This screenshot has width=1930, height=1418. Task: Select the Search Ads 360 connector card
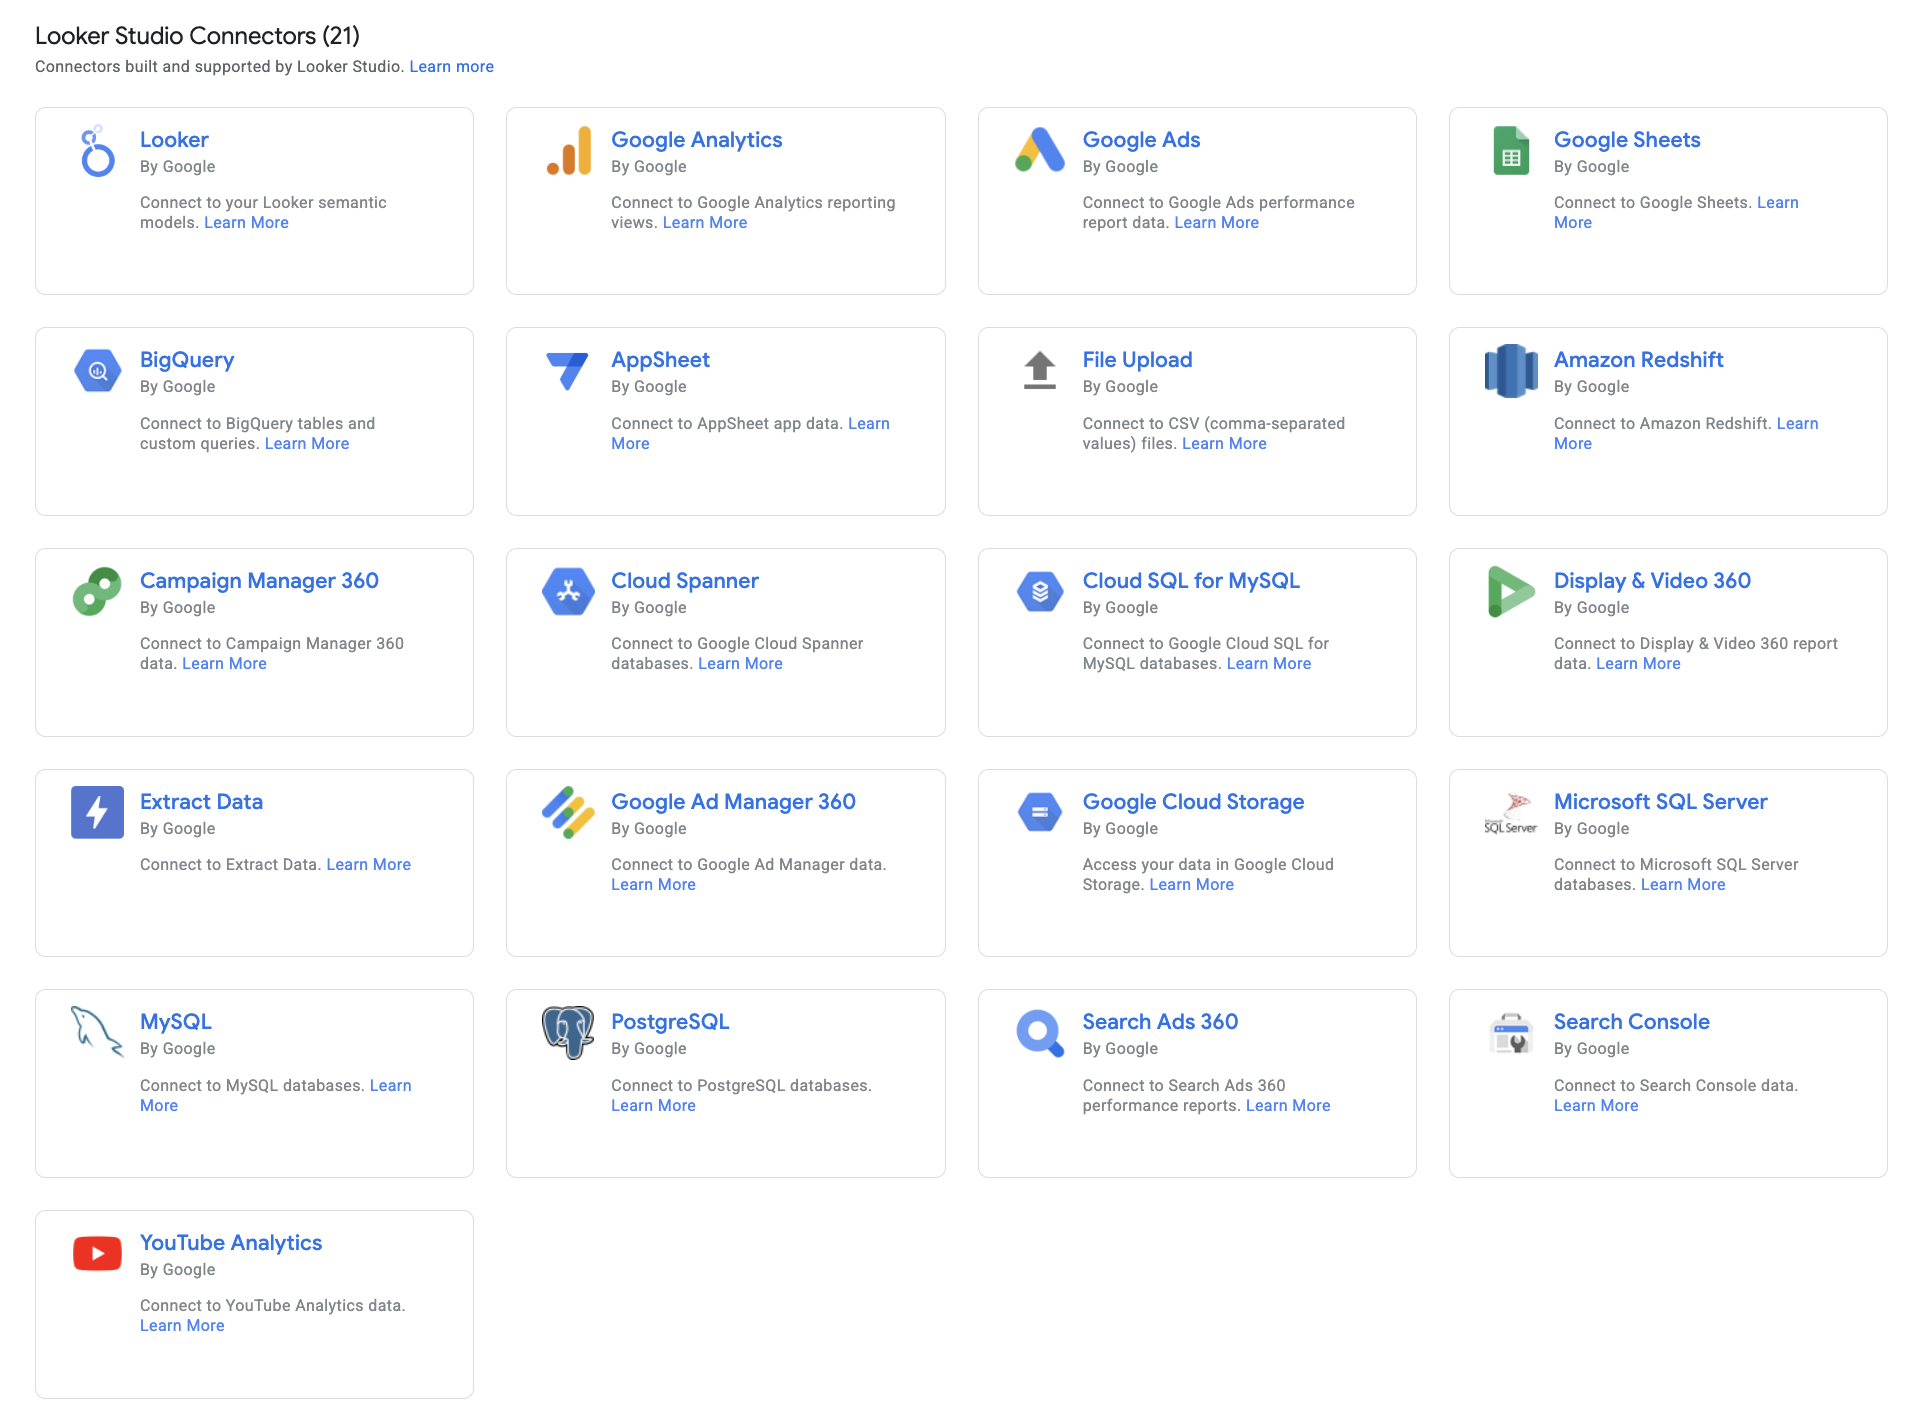(1197, 1083)
